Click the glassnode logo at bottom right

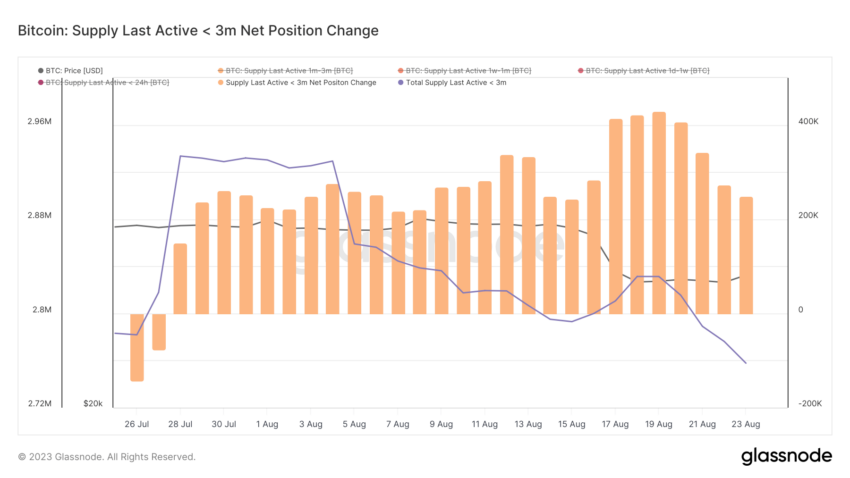786,456
